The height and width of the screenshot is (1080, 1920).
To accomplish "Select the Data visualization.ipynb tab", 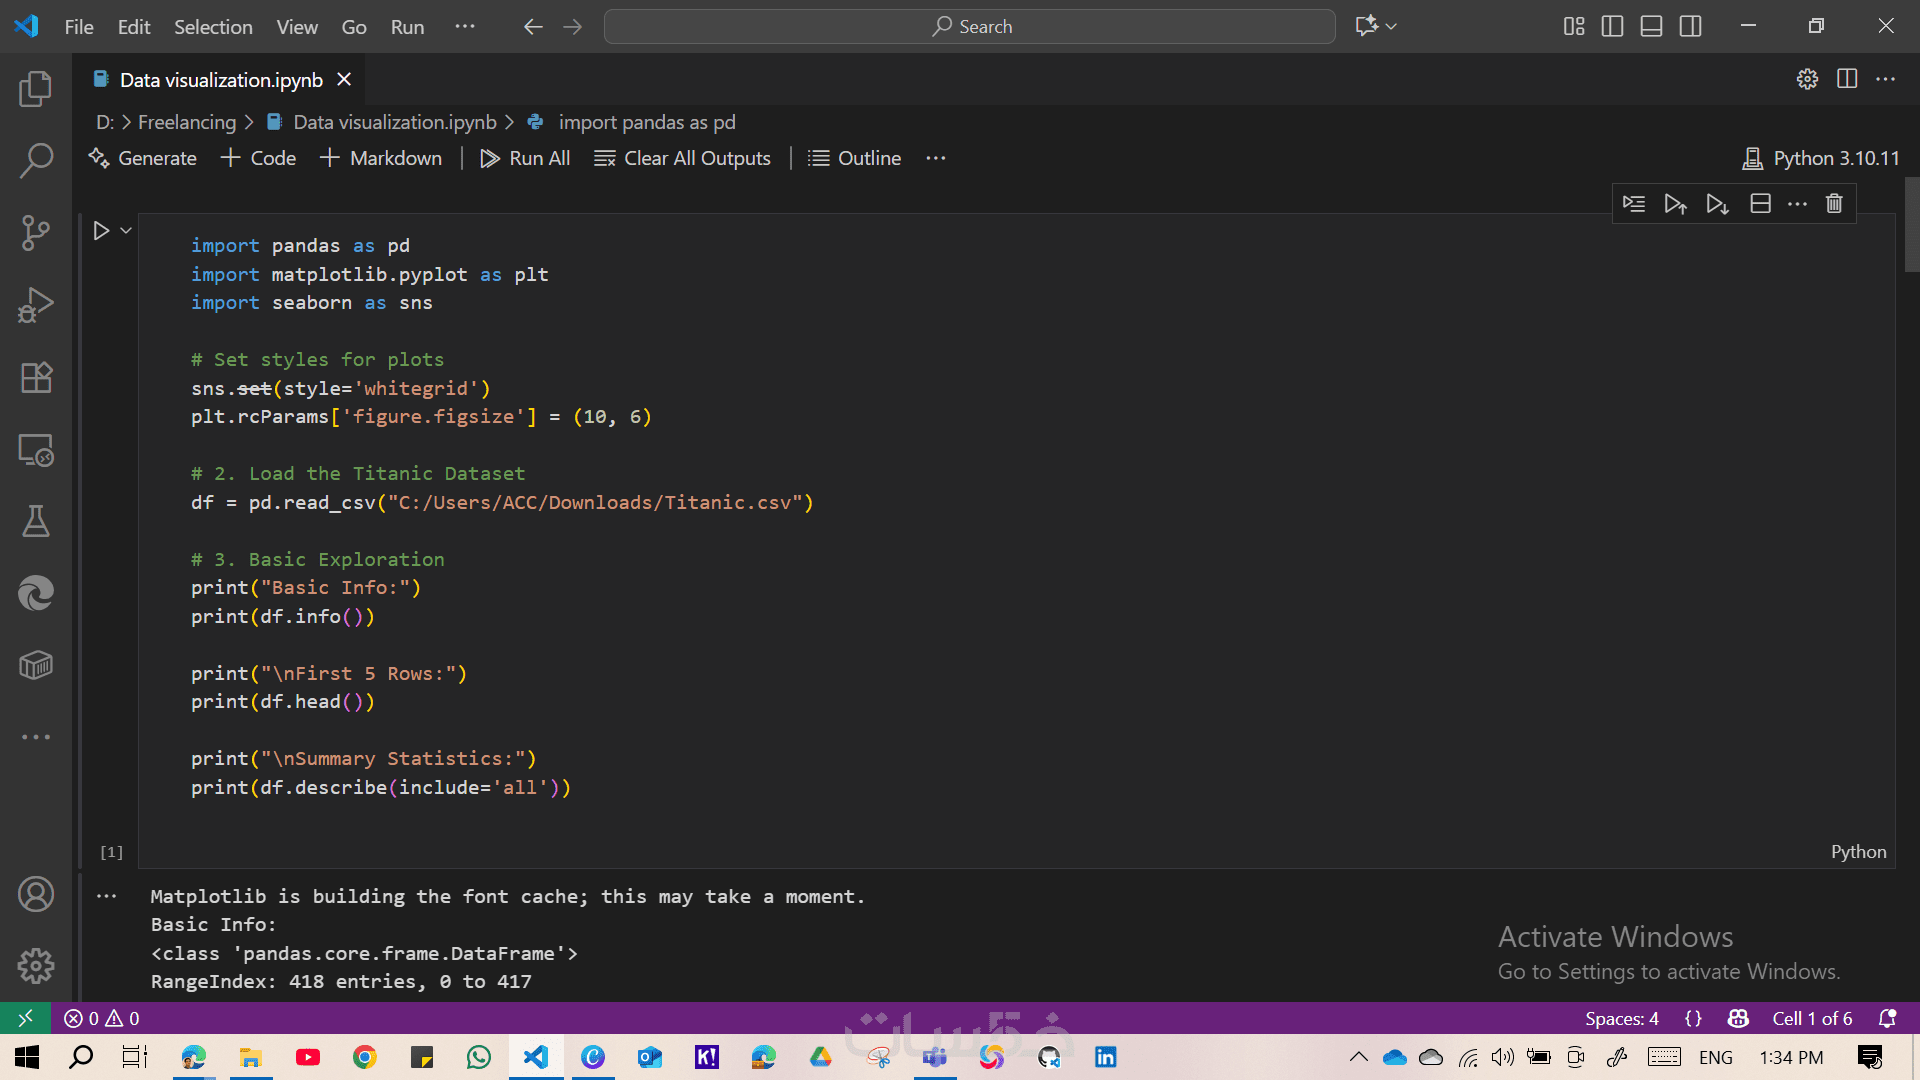I will [x=220, y=80].
